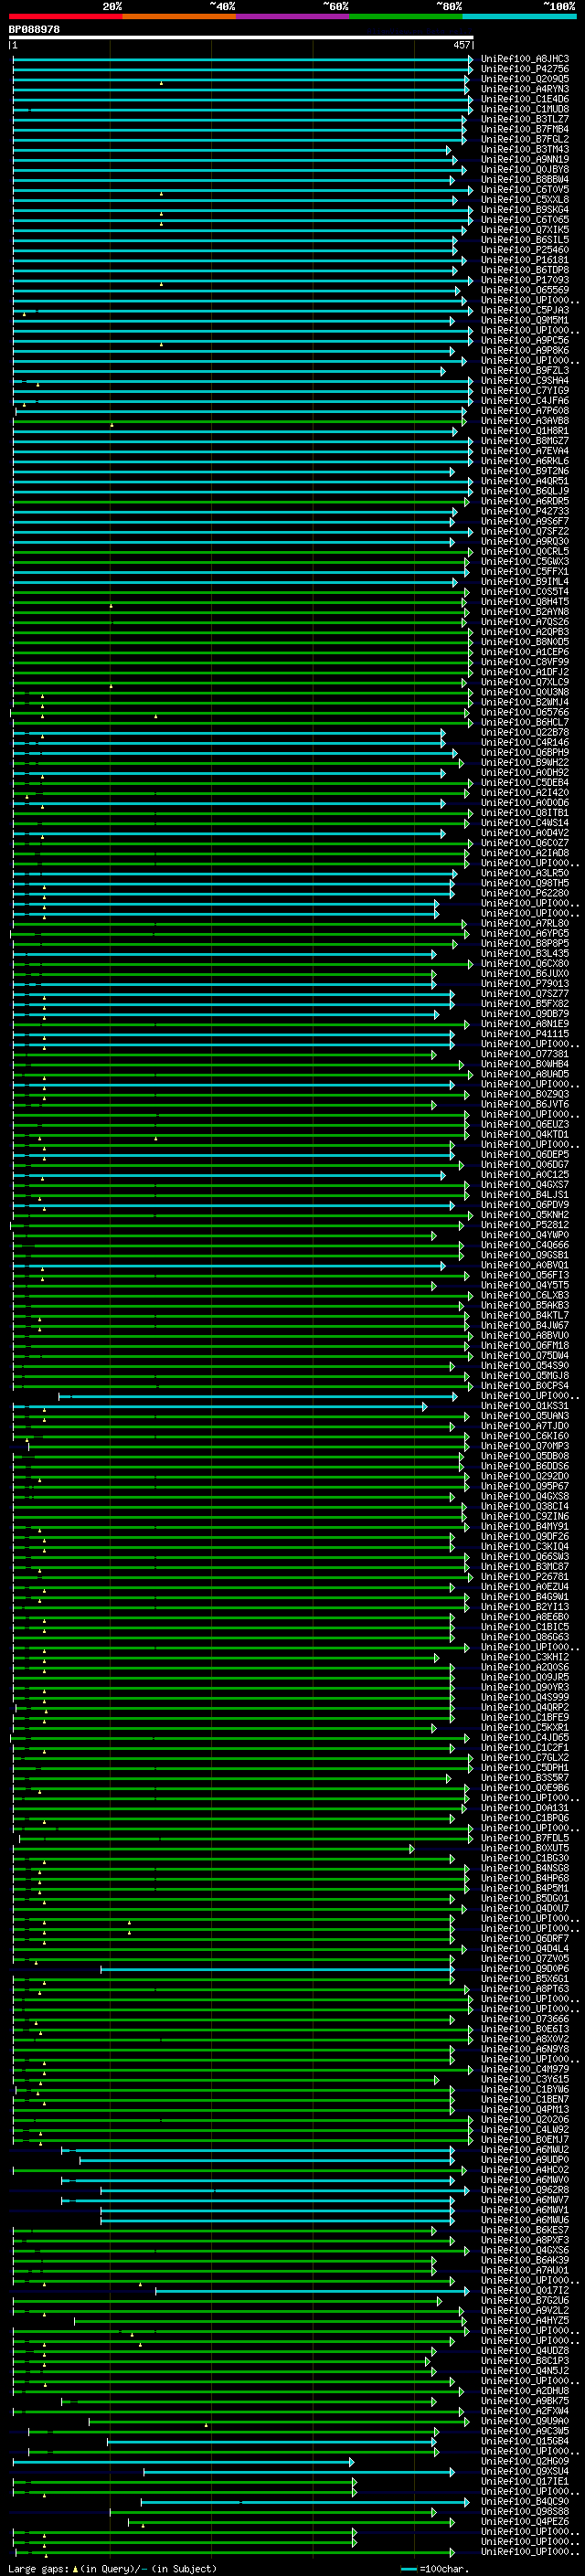Click the orange ~40% identity legend bar
This screenshot has width=585, height=2576.
click(180, 16)
